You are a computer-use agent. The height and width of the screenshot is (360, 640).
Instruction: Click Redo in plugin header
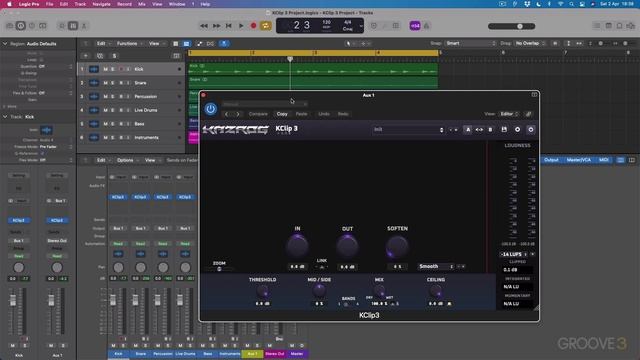[x=343, y=114]
